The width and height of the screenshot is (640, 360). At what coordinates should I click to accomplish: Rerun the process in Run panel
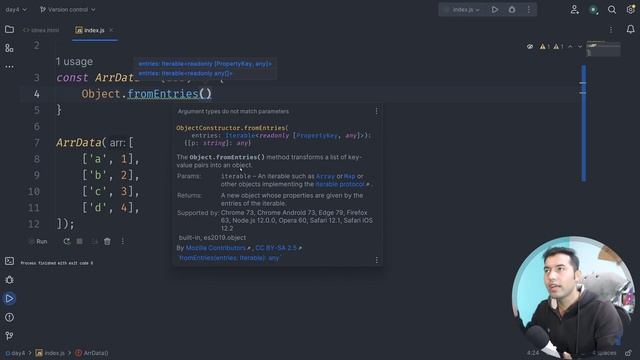[67, 242]
